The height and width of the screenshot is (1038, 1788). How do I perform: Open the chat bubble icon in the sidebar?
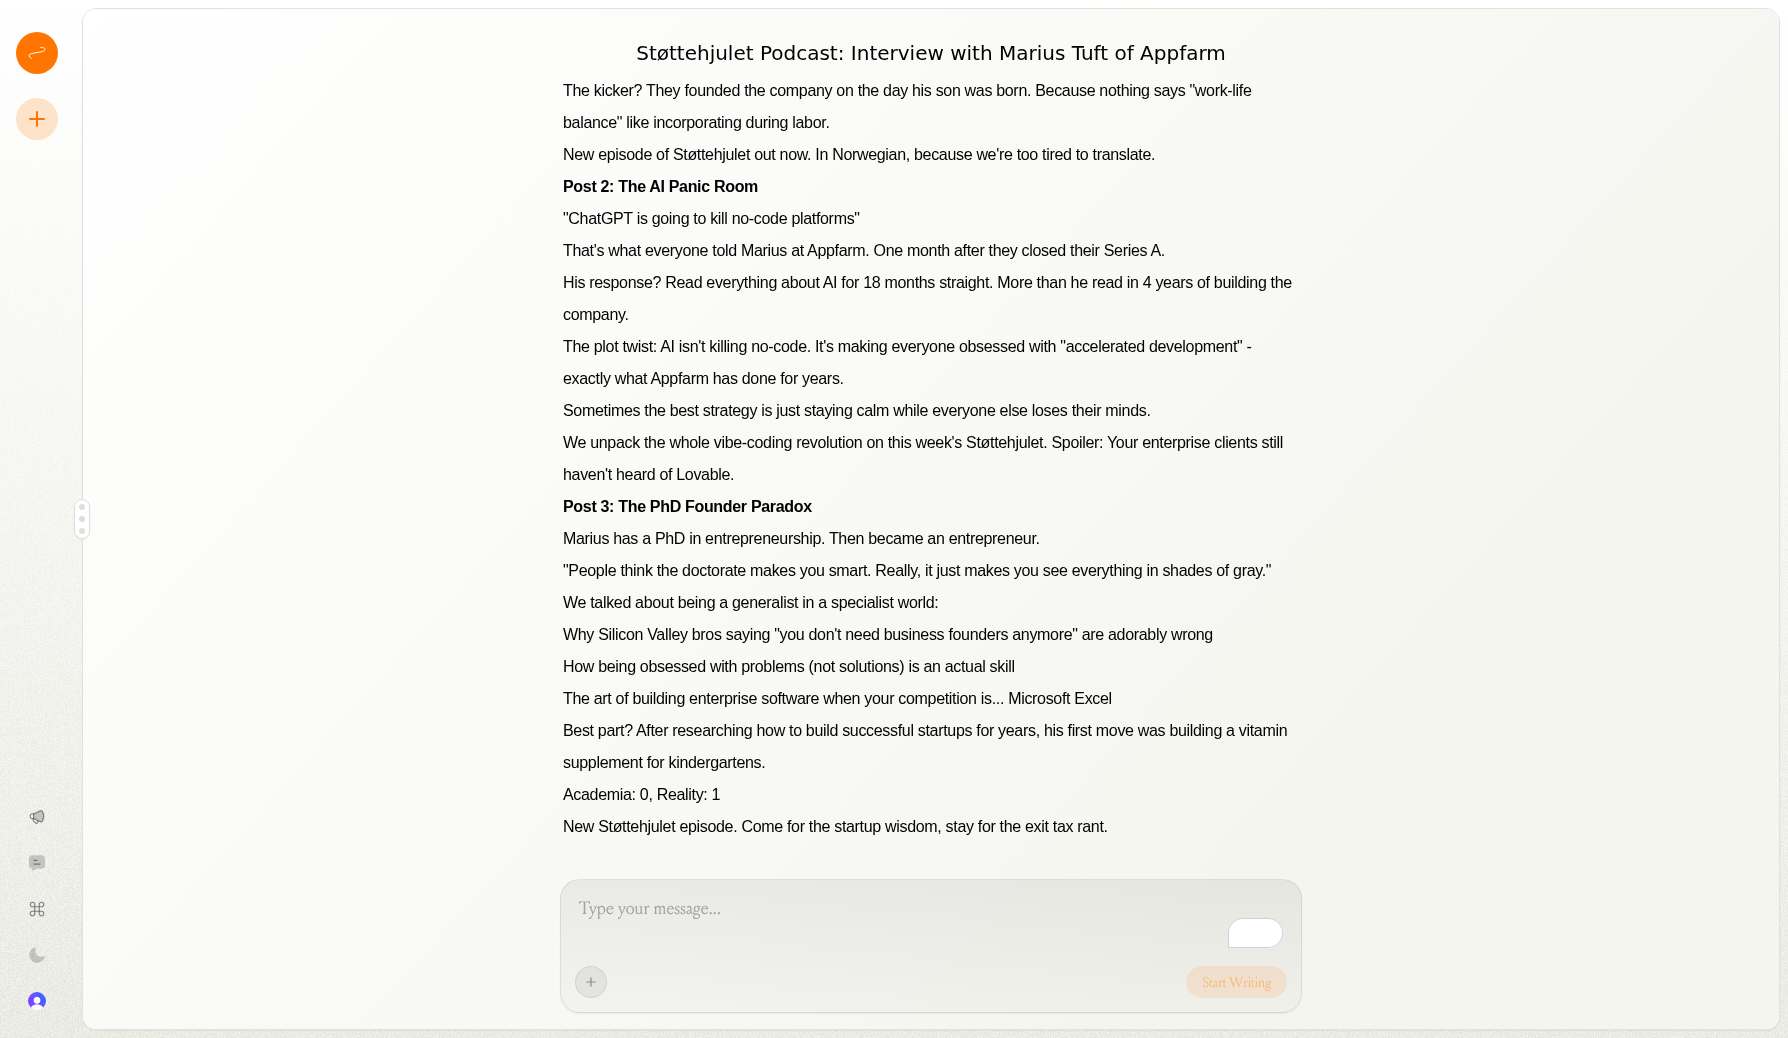tap(37, 863)
